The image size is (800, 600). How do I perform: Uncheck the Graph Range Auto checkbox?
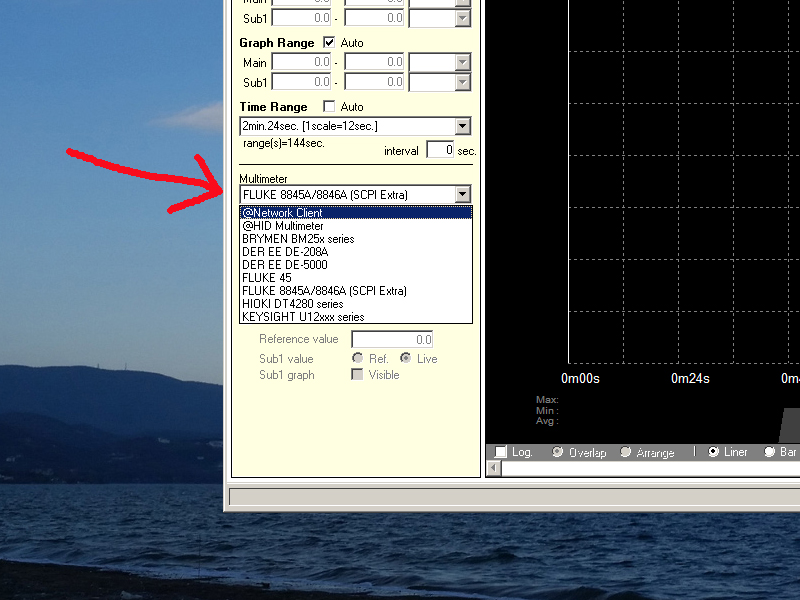point(329,42)
